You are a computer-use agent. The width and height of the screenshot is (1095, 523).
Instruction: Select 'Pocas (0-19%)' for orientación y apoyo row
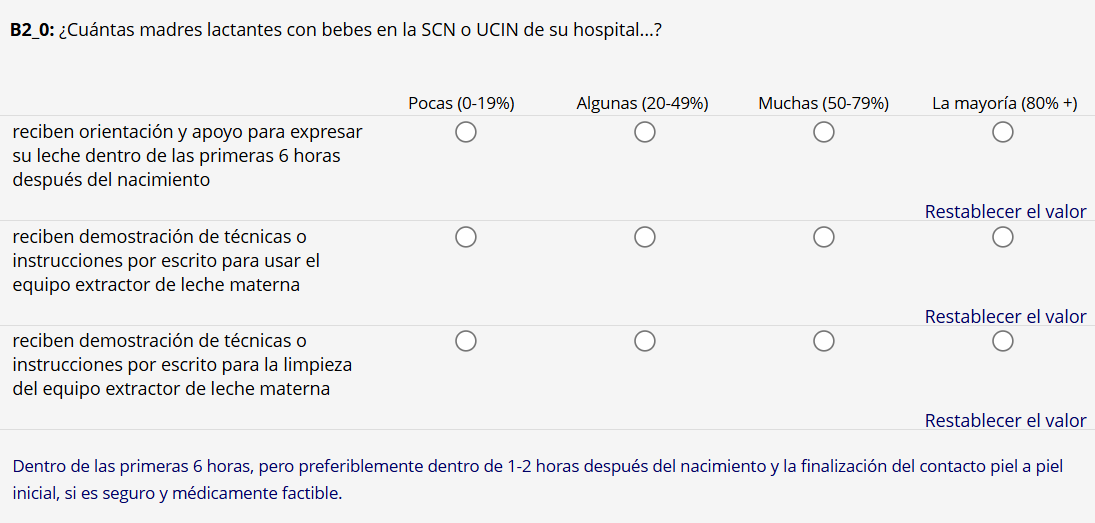[x=465, y=132]
